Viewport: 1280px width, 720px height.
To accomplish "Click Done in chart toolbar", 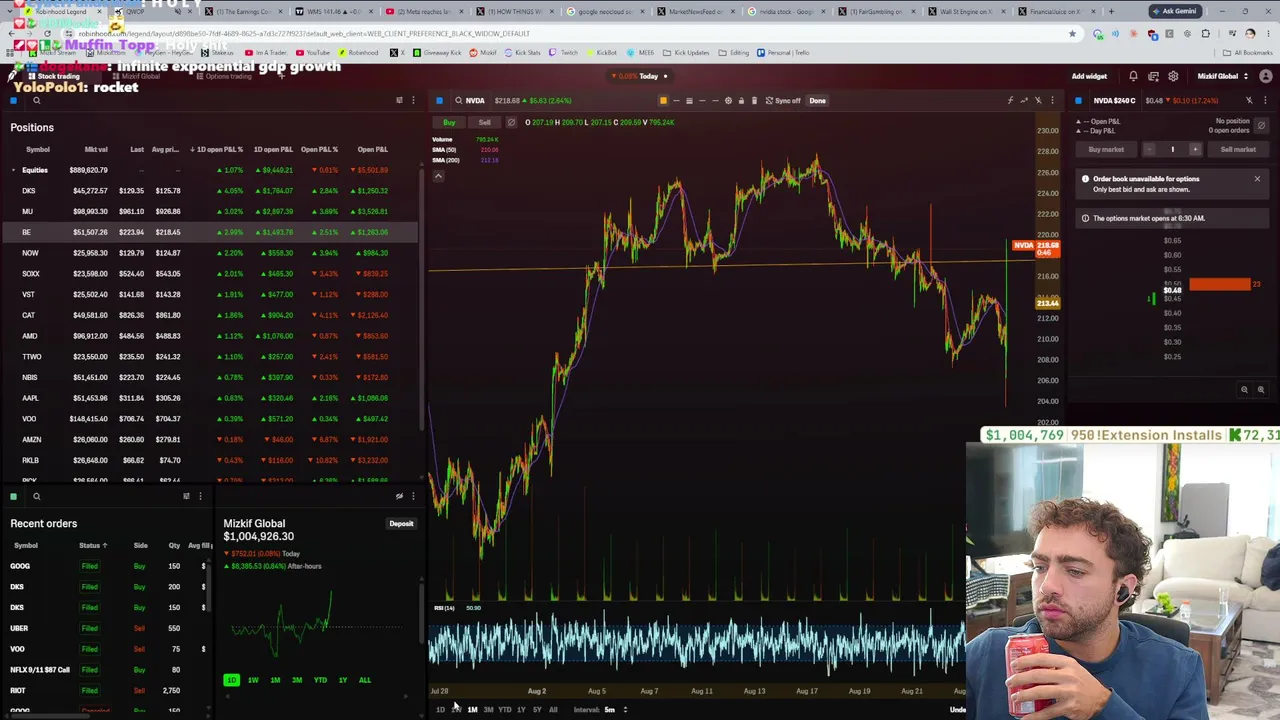I will click(x=817, y=100).
